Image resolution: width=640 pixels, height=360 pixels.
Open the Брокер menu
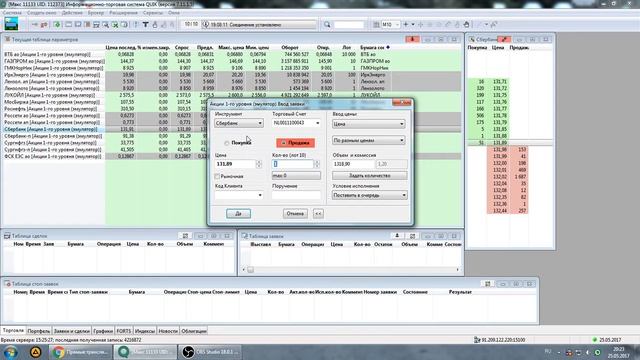(96, 13)
